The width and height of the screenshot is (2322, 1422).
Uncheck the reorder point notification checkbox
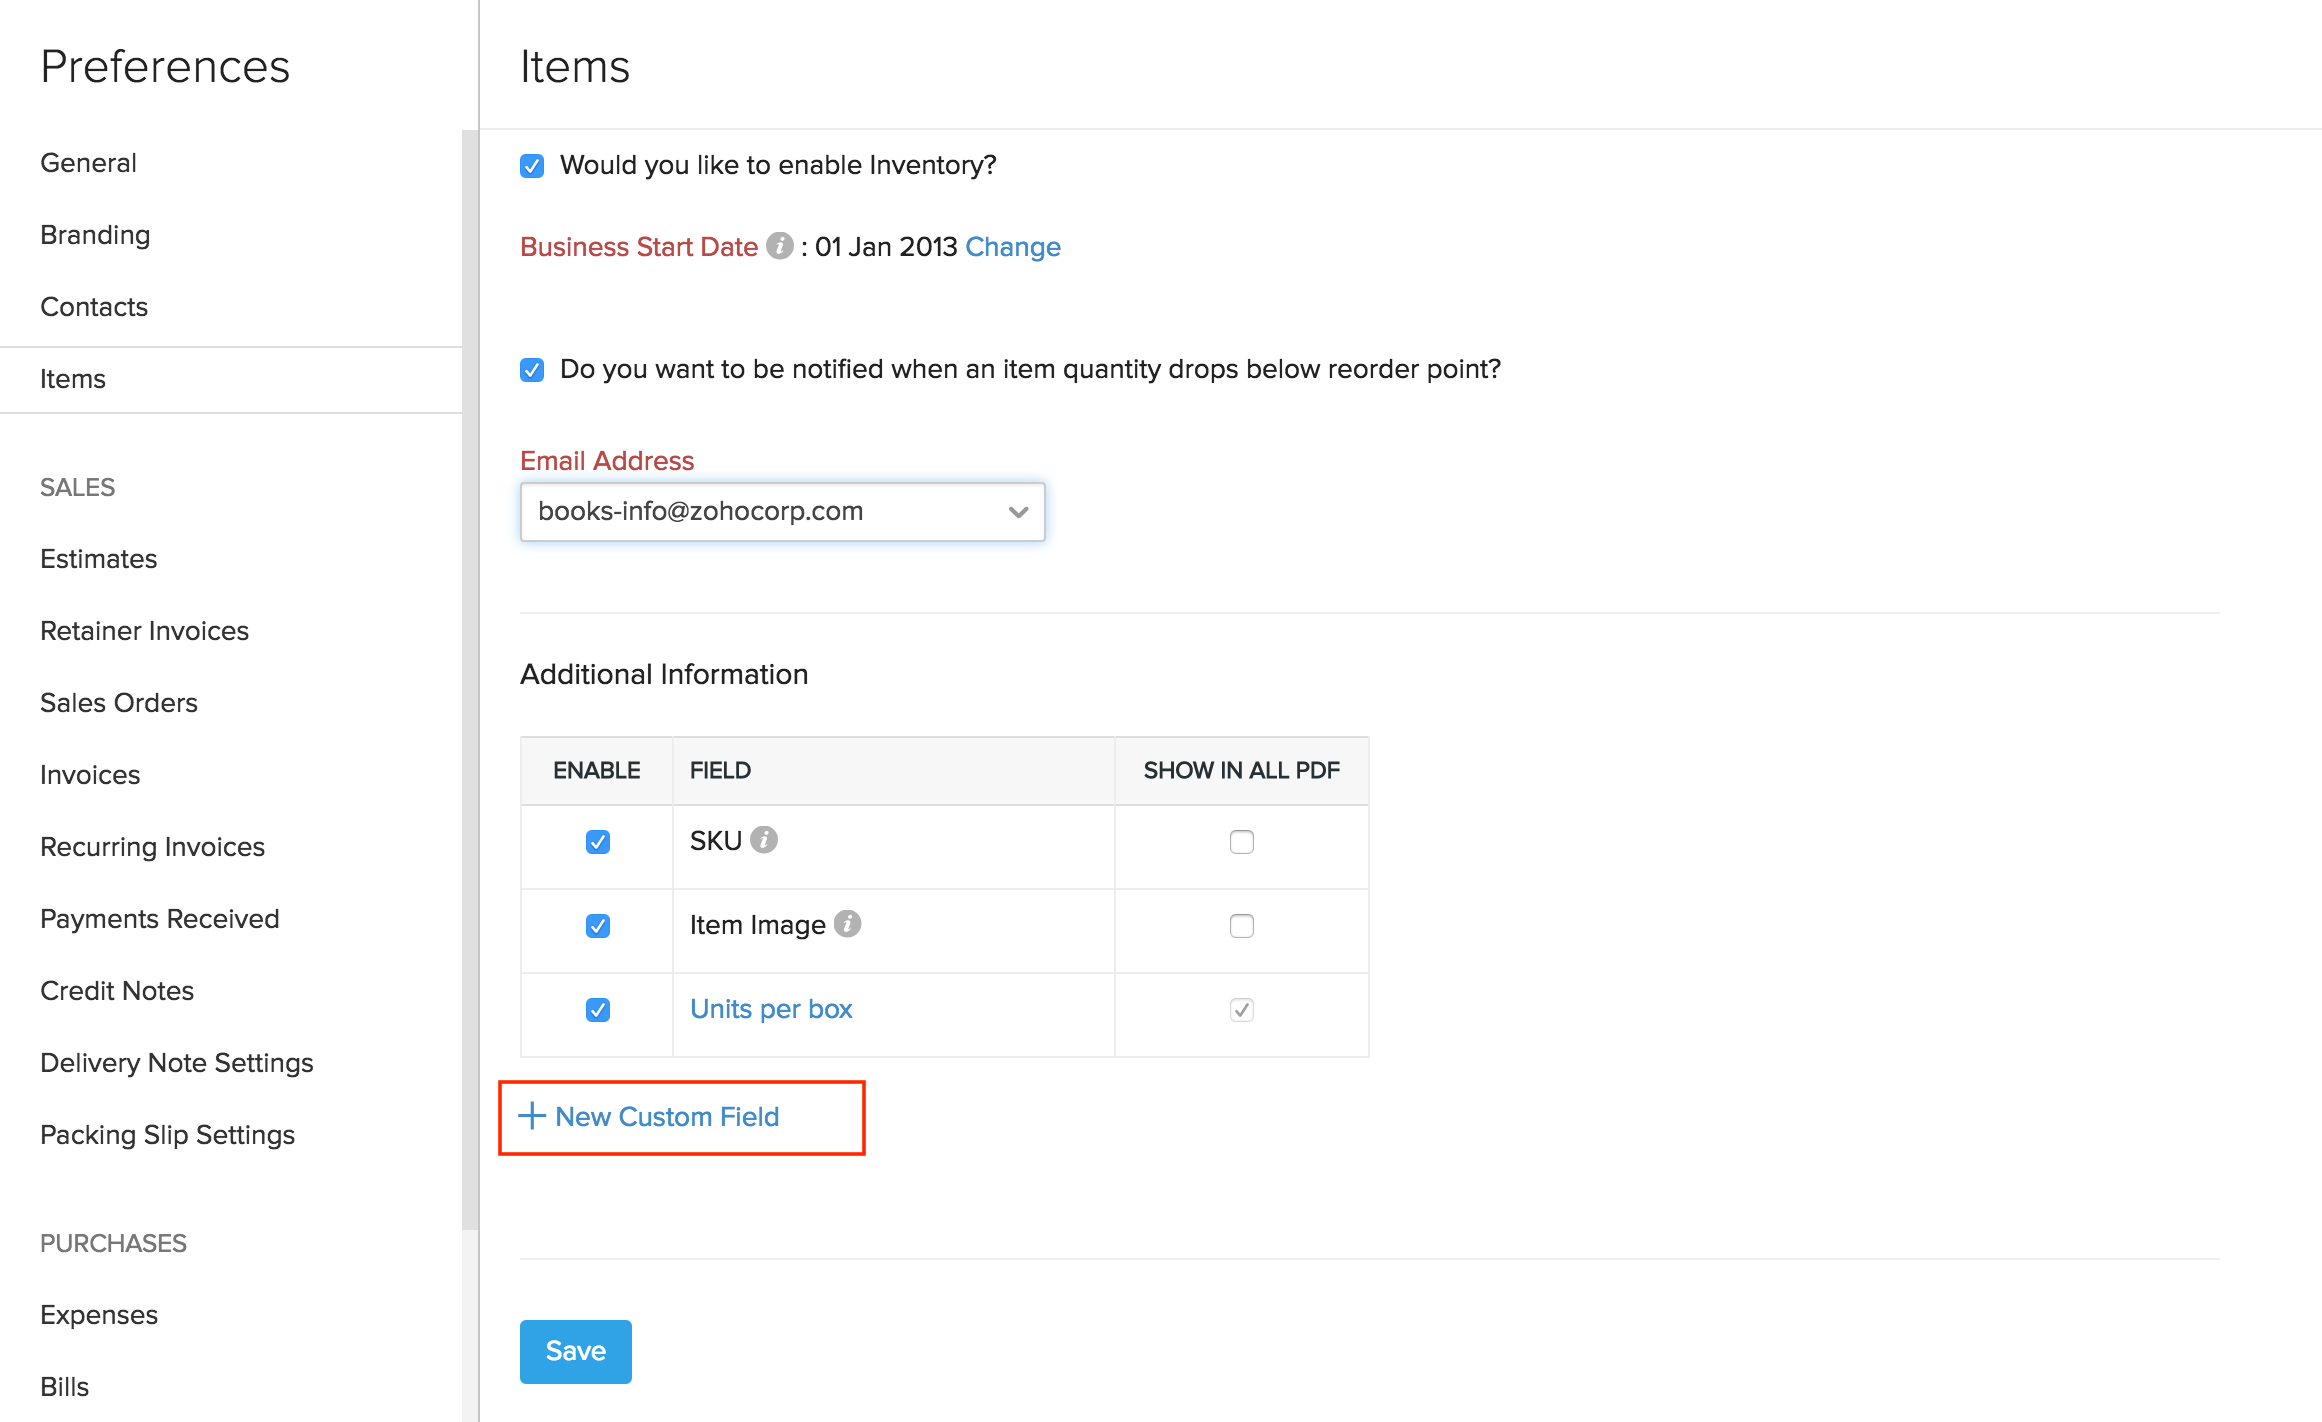click(532, 370)
